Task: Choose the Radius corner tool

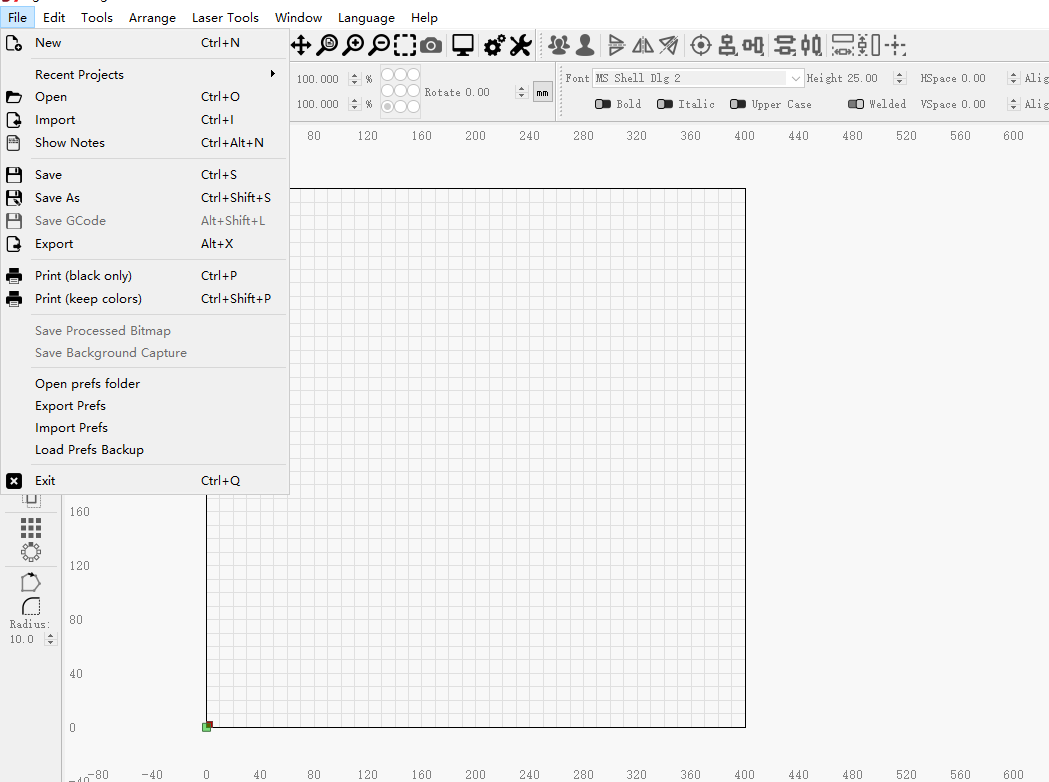Action: [31, 606]
